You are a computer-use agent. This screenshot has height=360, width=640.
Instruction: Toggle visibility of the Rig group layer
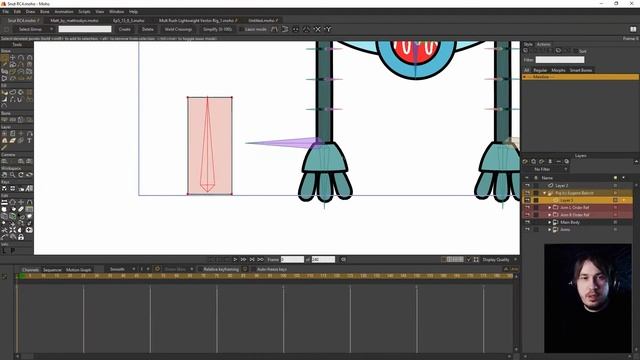pyautogui.click(x=527, y=193)
